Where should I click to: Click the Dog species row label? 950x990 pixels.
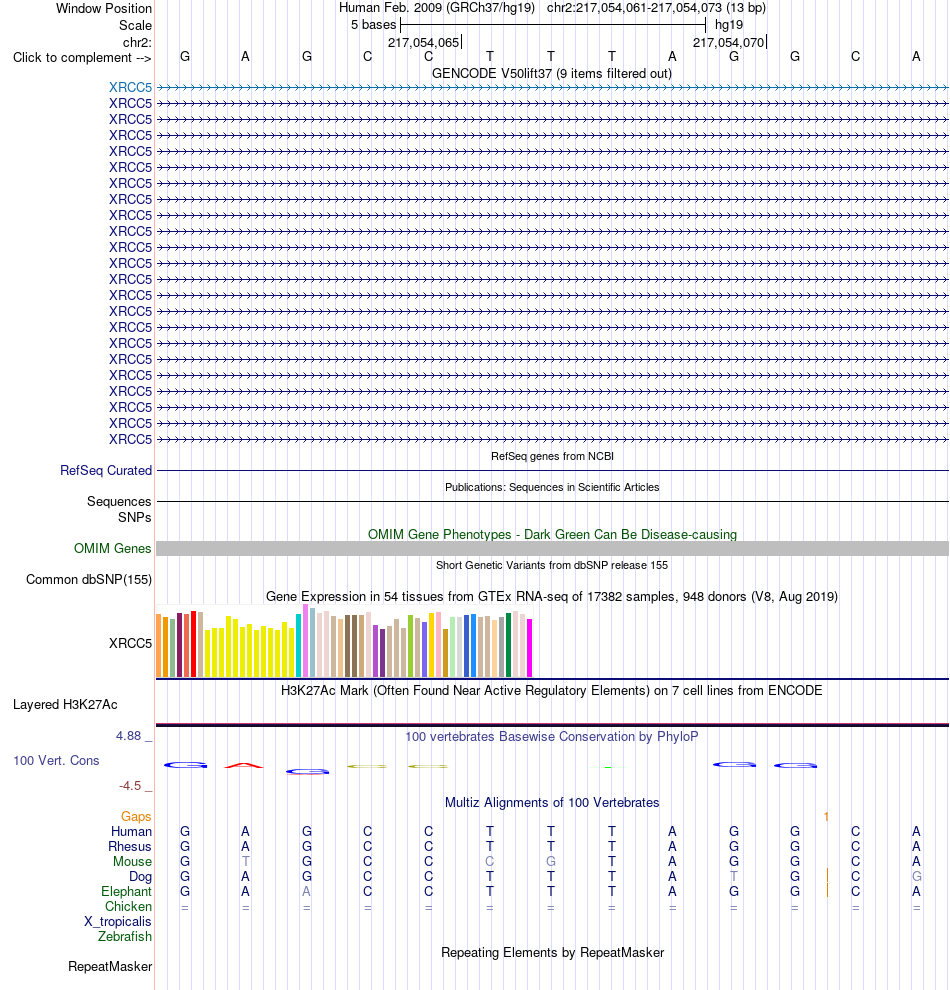coord(140,876)
